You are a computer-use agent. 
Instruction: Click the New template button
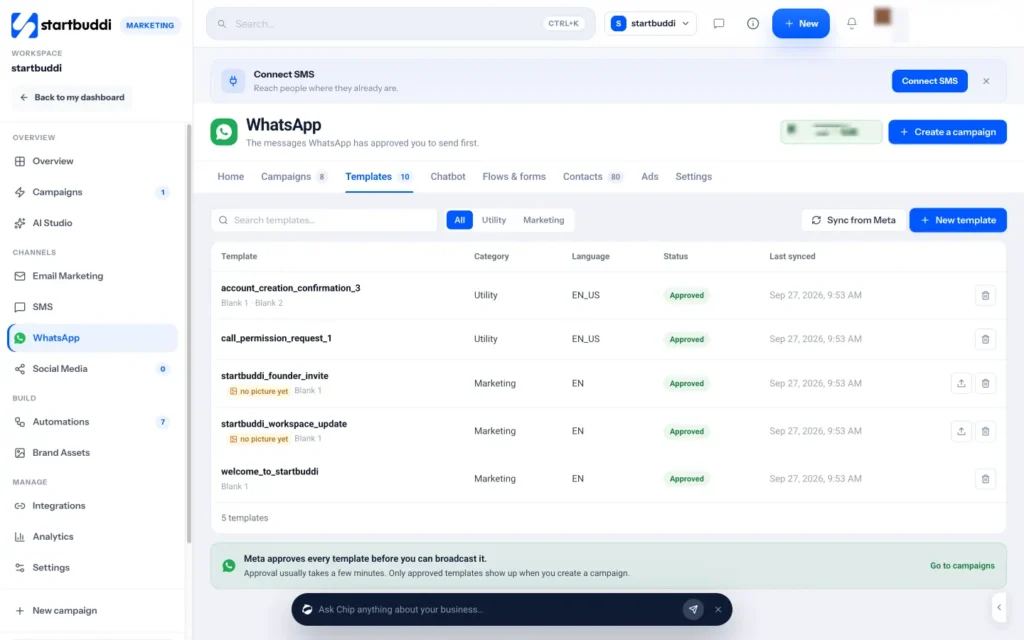(958, 220)
